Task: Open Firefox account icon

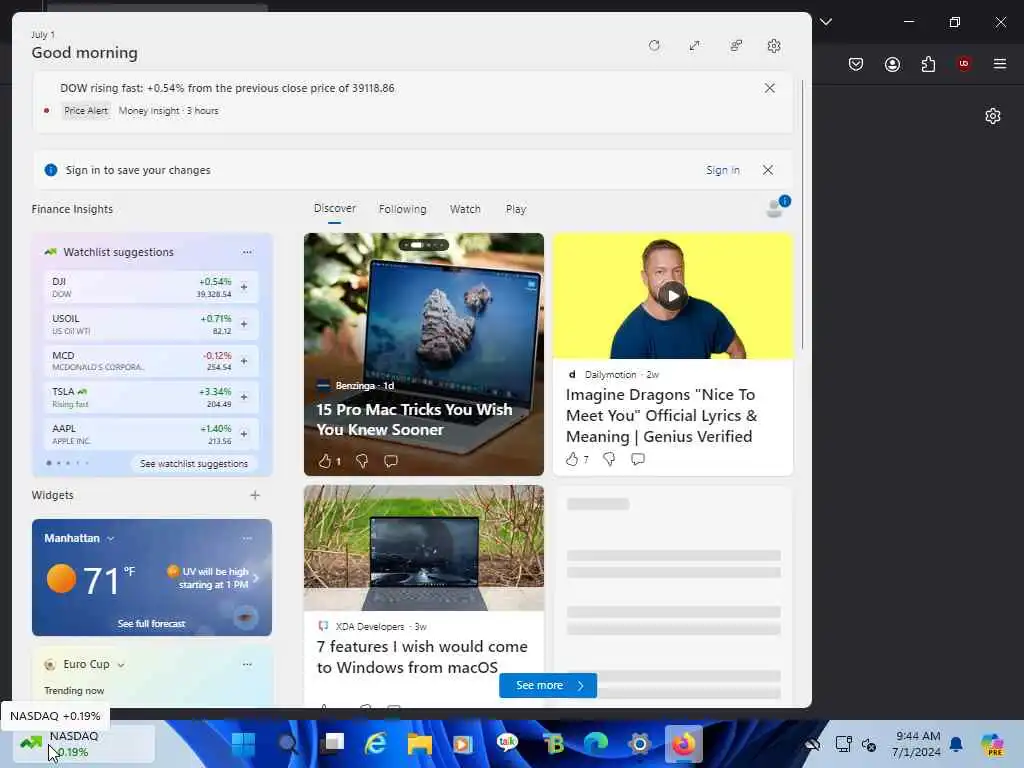Action: click(x=892, y=64)
